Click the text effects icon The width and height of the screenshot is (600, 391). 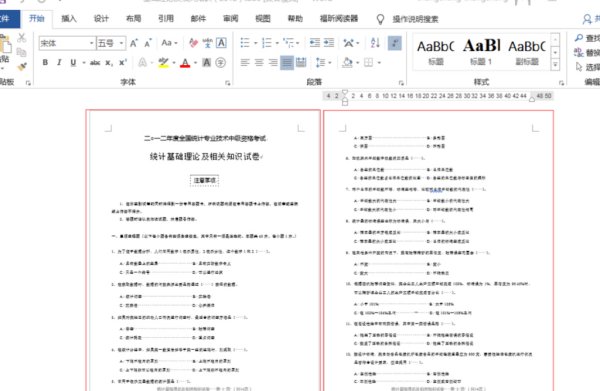[142, 62]
